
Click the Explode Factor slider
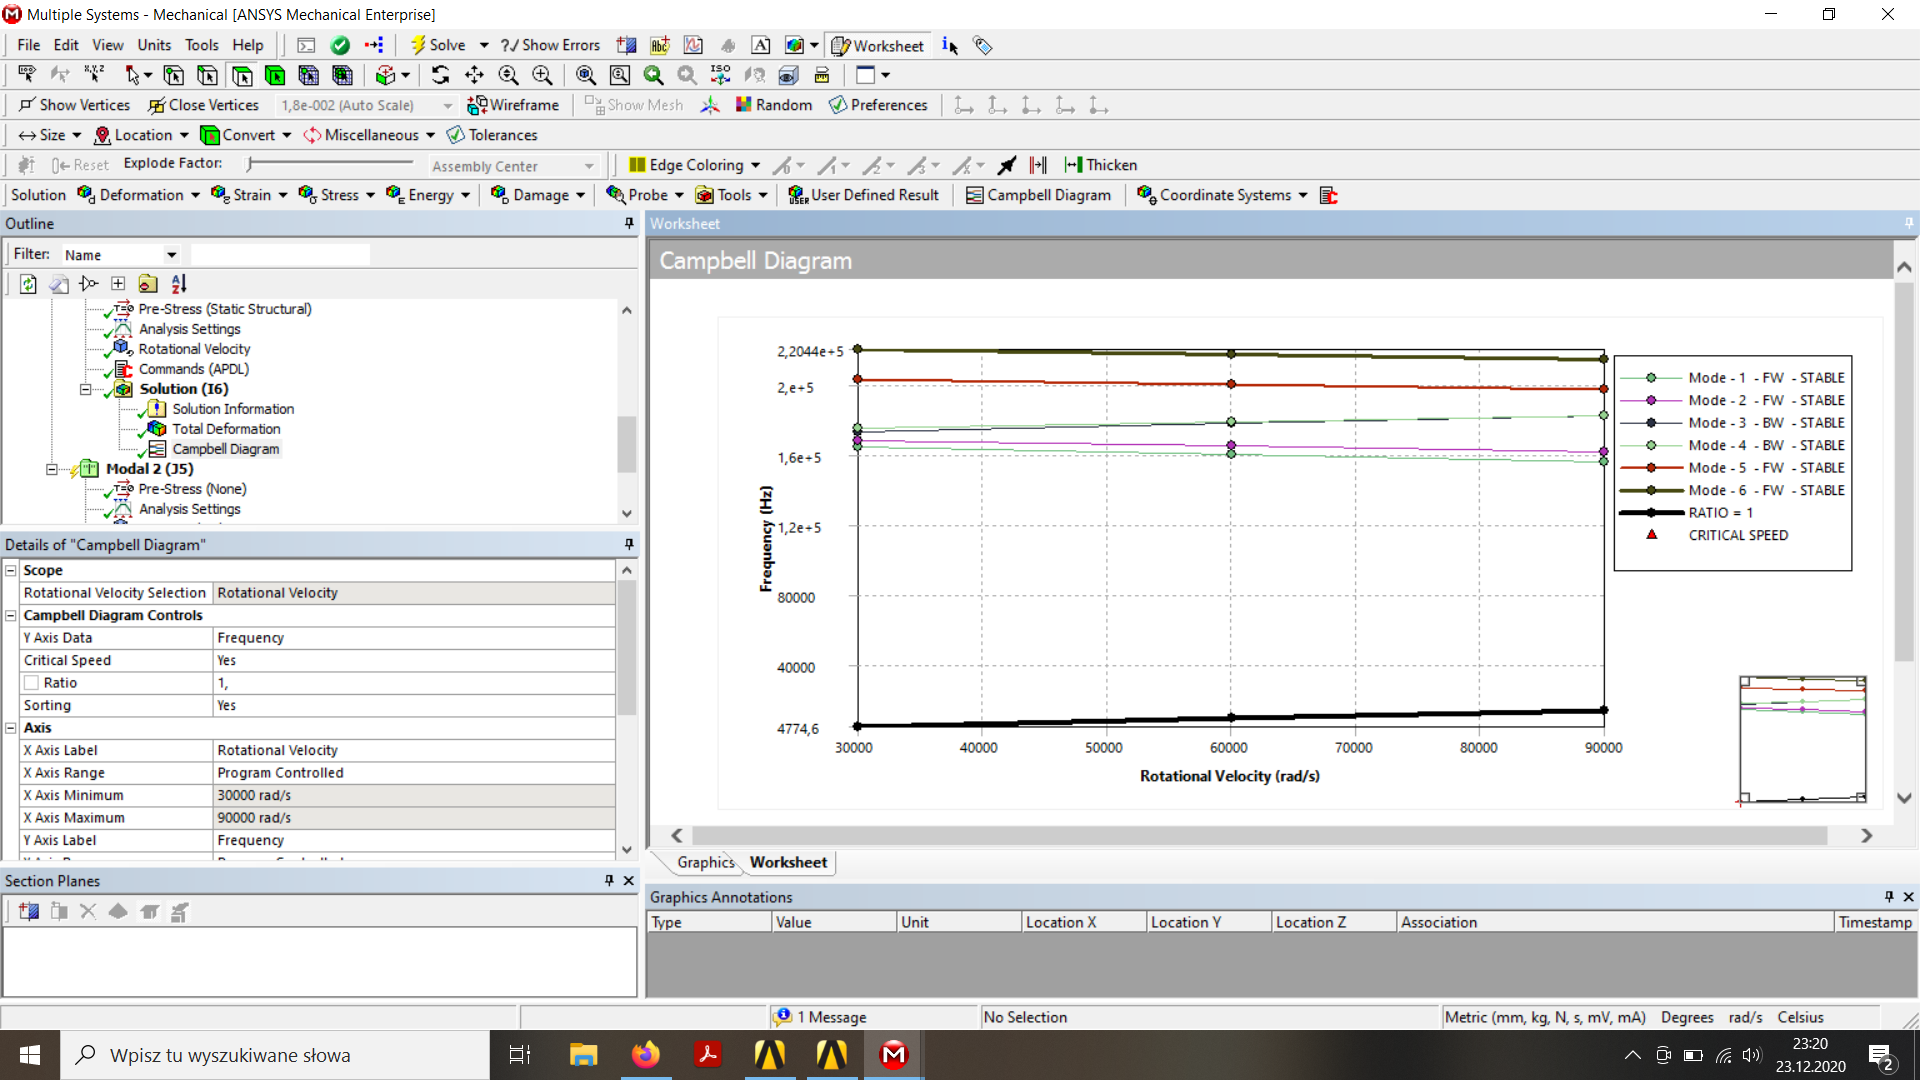point(330,163)
